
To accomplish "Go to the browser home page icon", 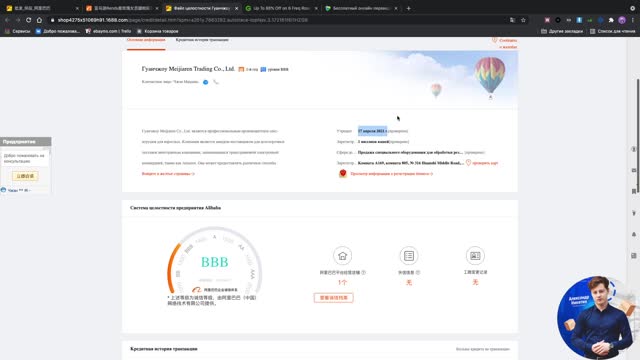I will click(x=39, y=20).
